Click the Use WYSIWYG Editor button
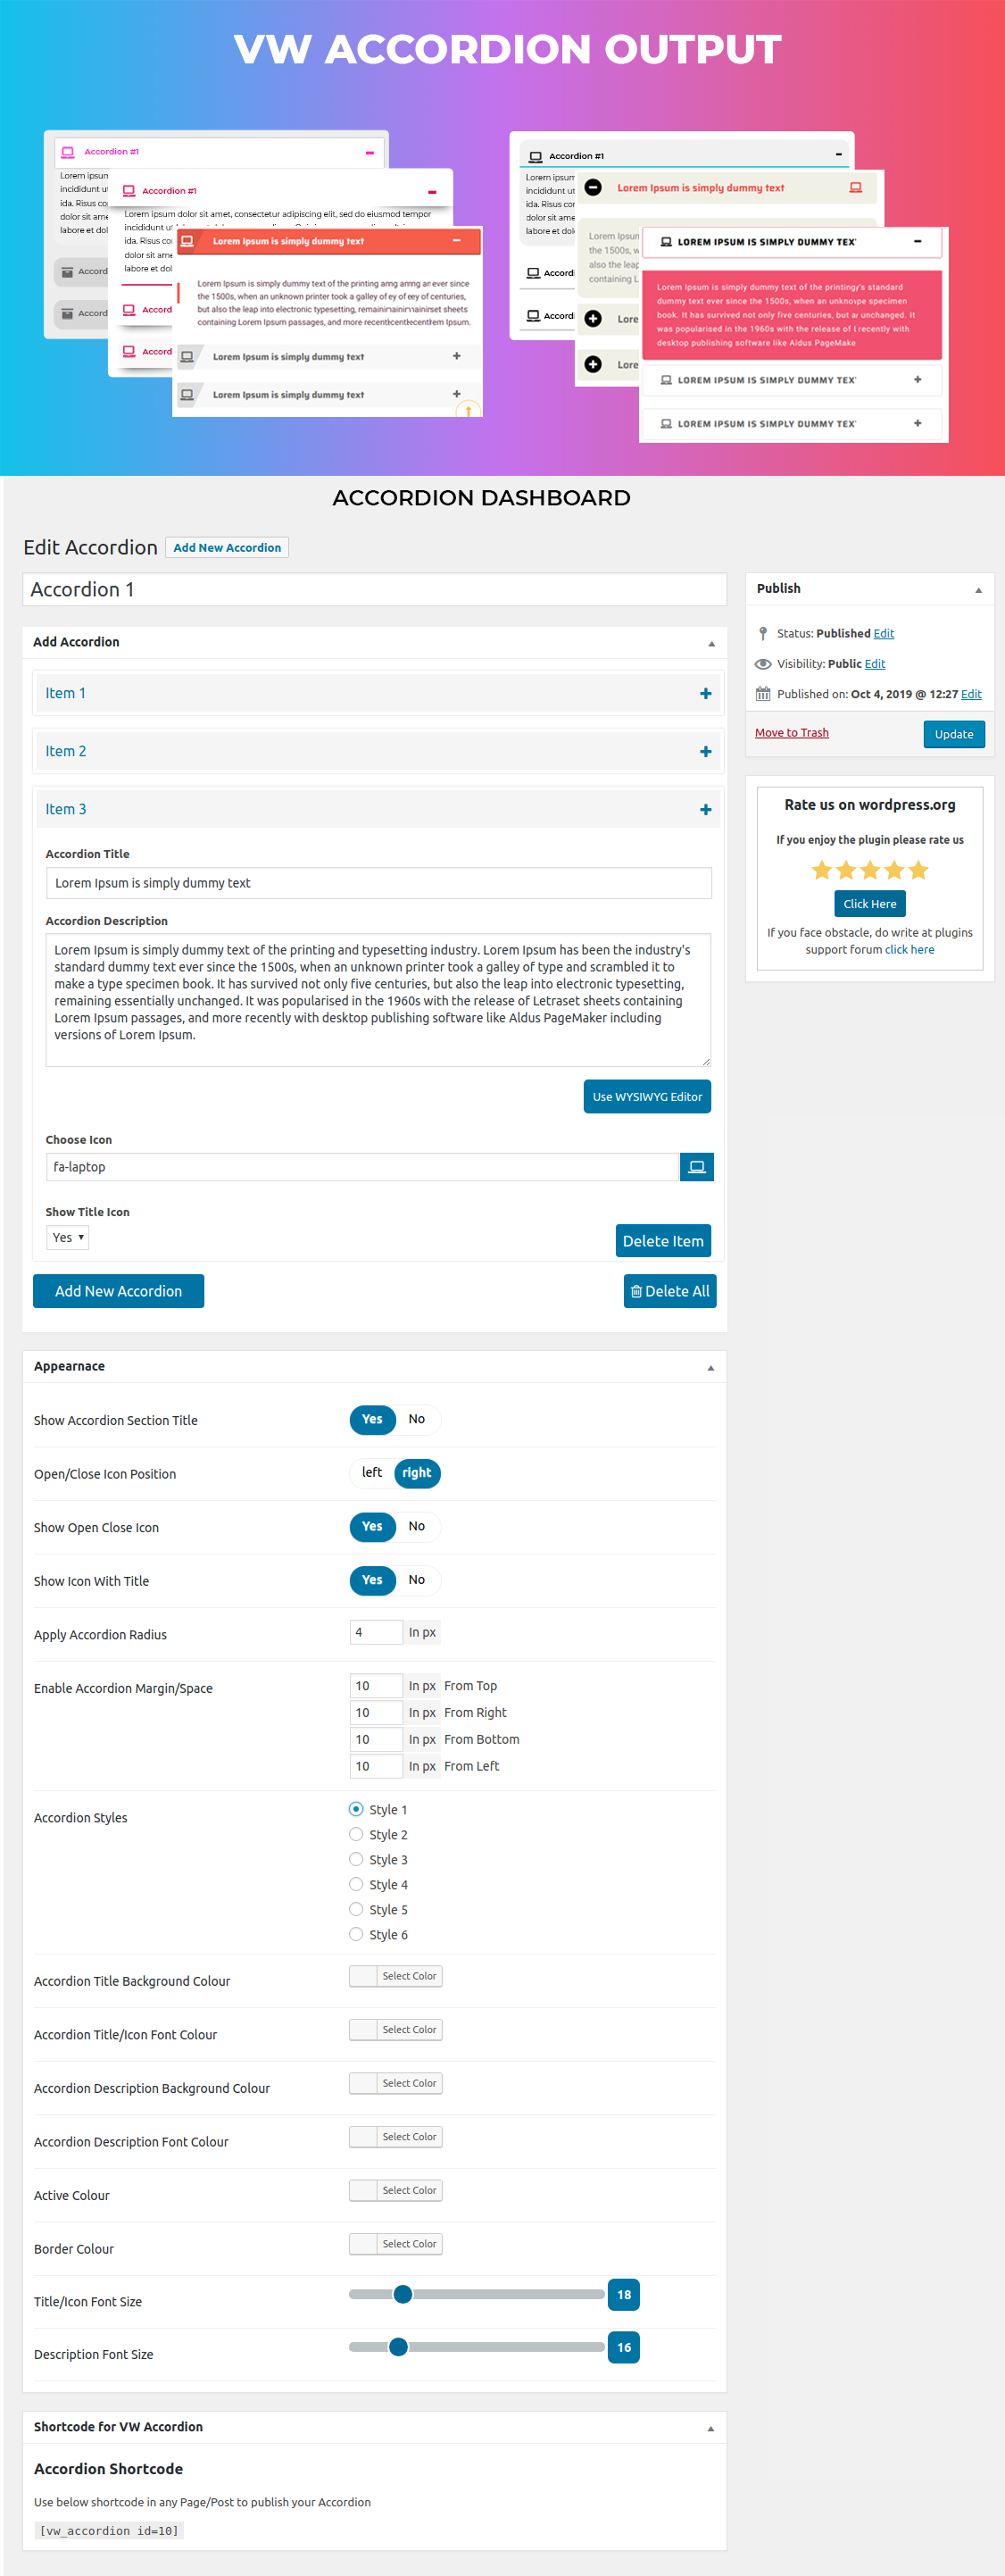 (647, 1096)
